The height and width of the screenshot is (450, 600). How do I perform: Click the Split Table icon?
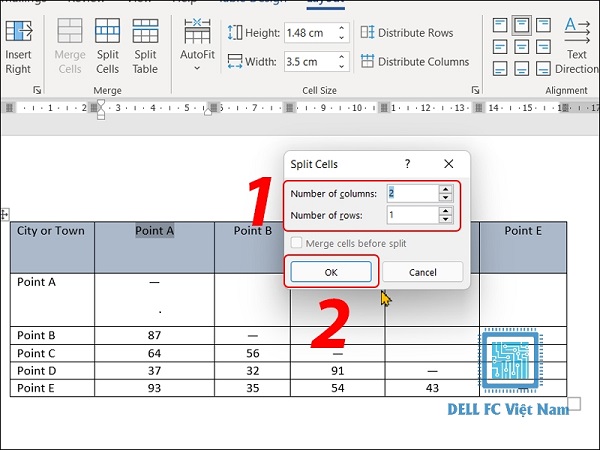coord(145,31)
